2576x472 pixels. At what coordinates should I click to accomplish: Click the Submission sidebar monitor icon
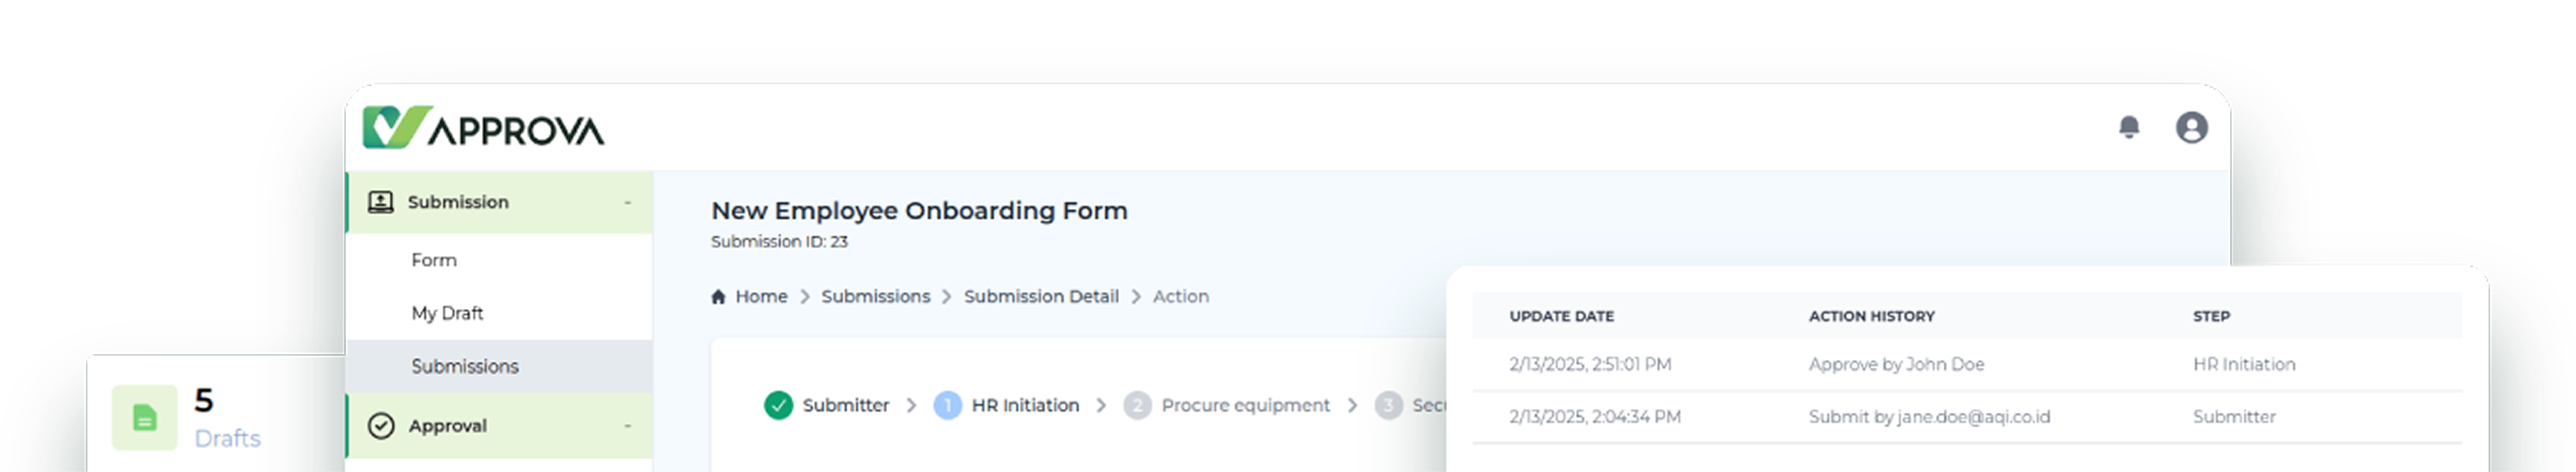(380, 202)
